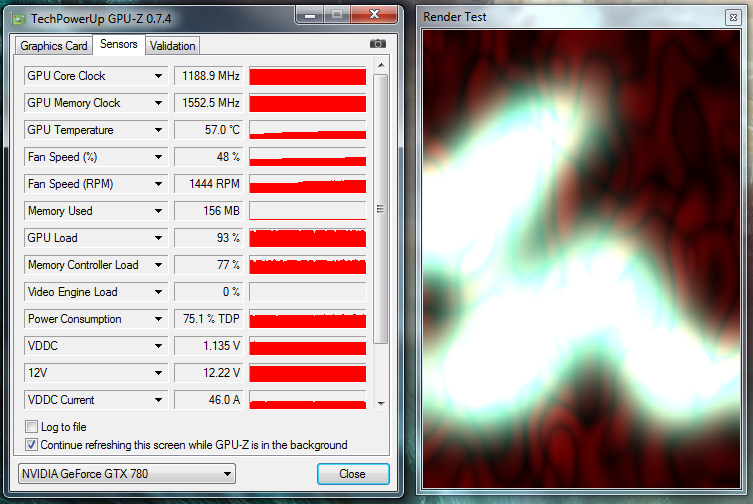Click the GPU-Z title bar application icon

click(19, 19)
